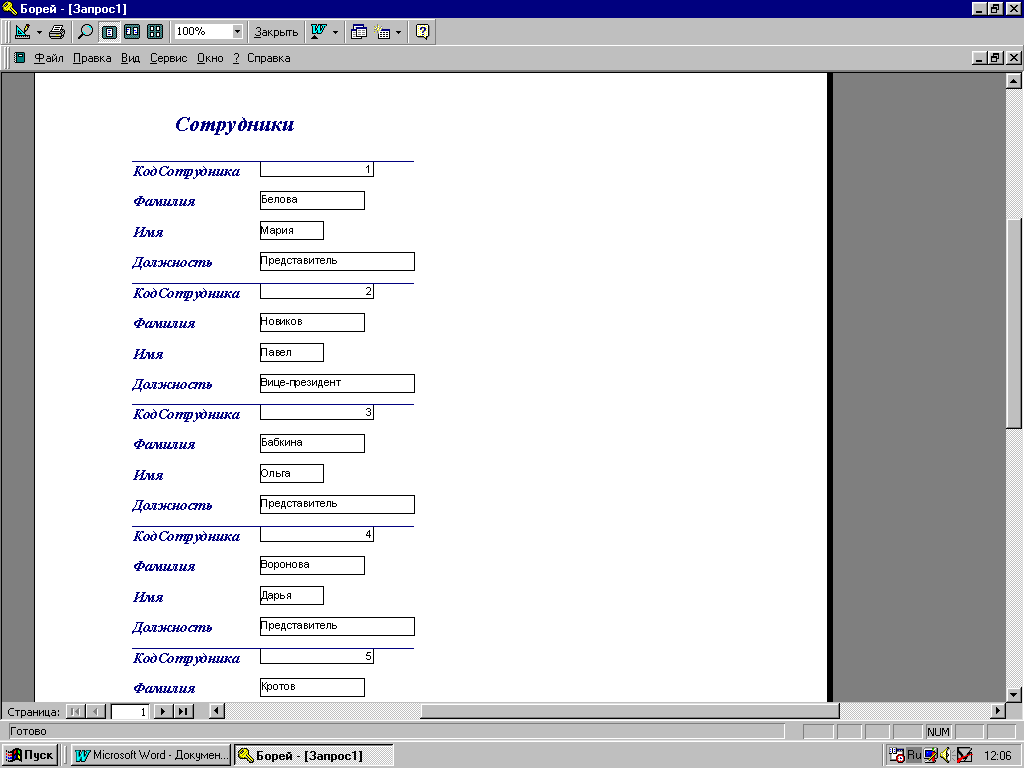
Task: Click the Белова surname field
Action: point(312,200)
